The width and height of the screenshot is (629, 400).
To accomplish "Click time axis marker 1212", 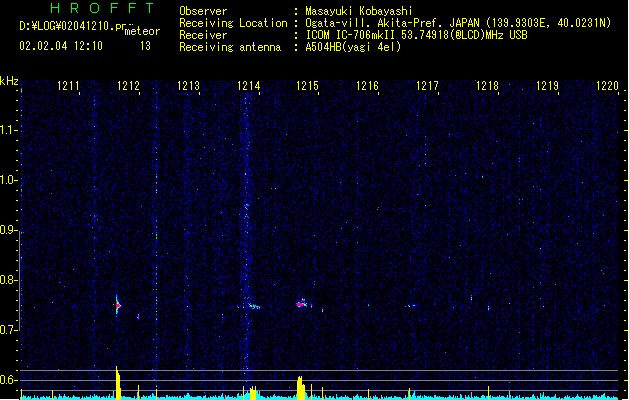I will coord(128,86).
